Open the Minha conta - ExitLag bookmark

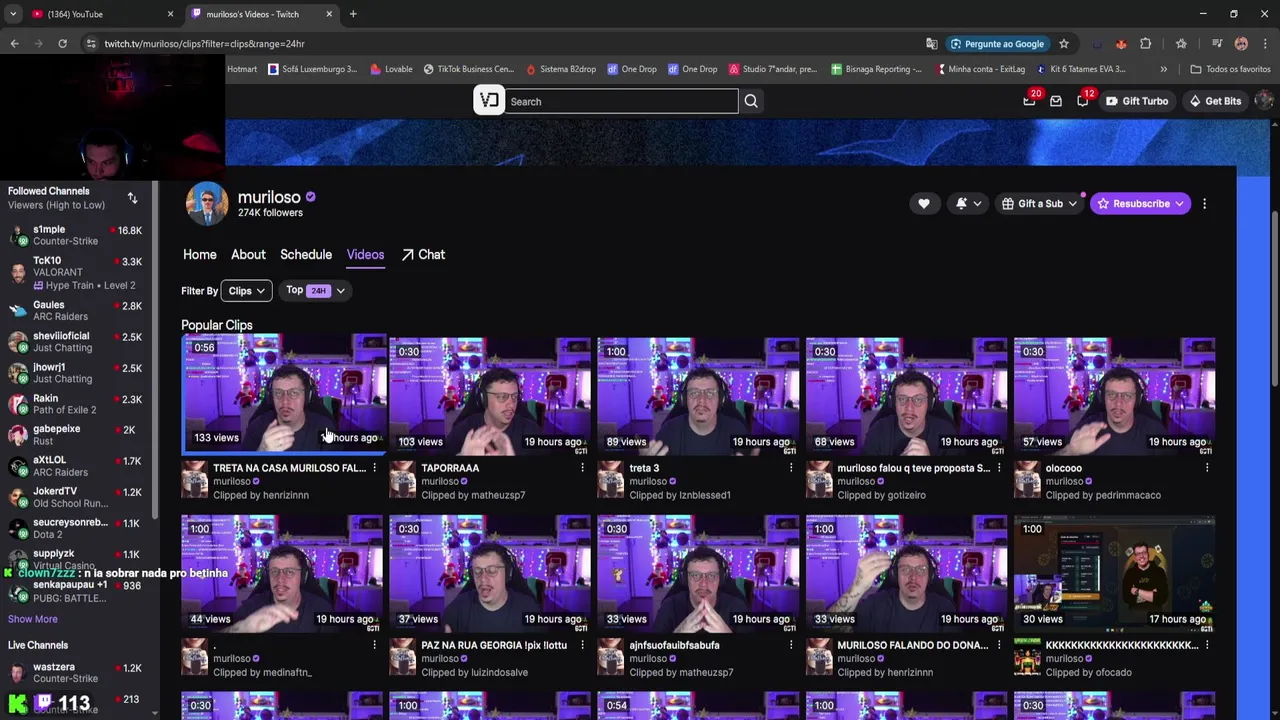tap(981, 69)
